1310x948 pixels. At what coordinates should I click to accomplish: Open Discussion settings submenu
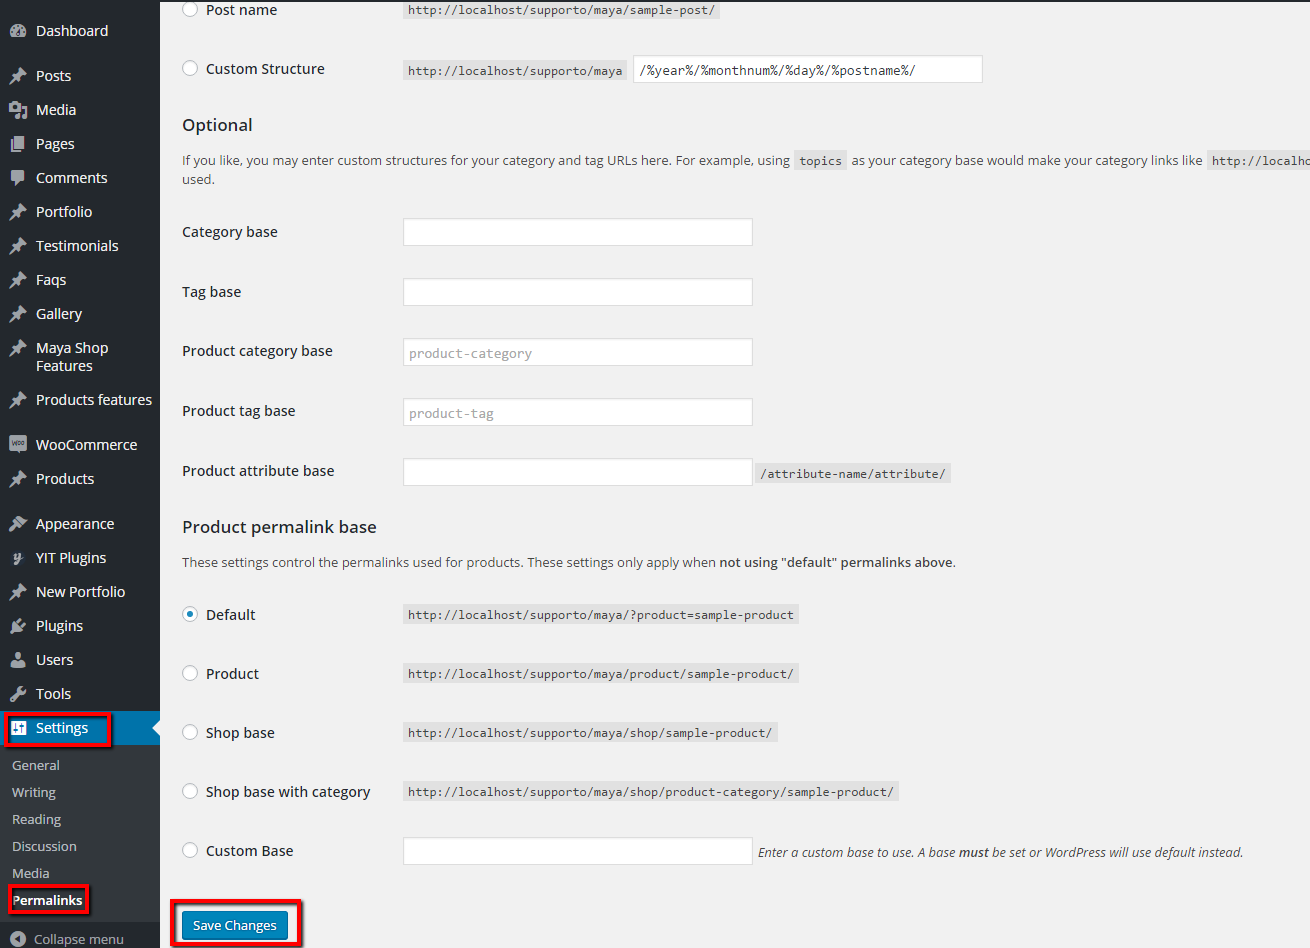click(x=44, y=846)
